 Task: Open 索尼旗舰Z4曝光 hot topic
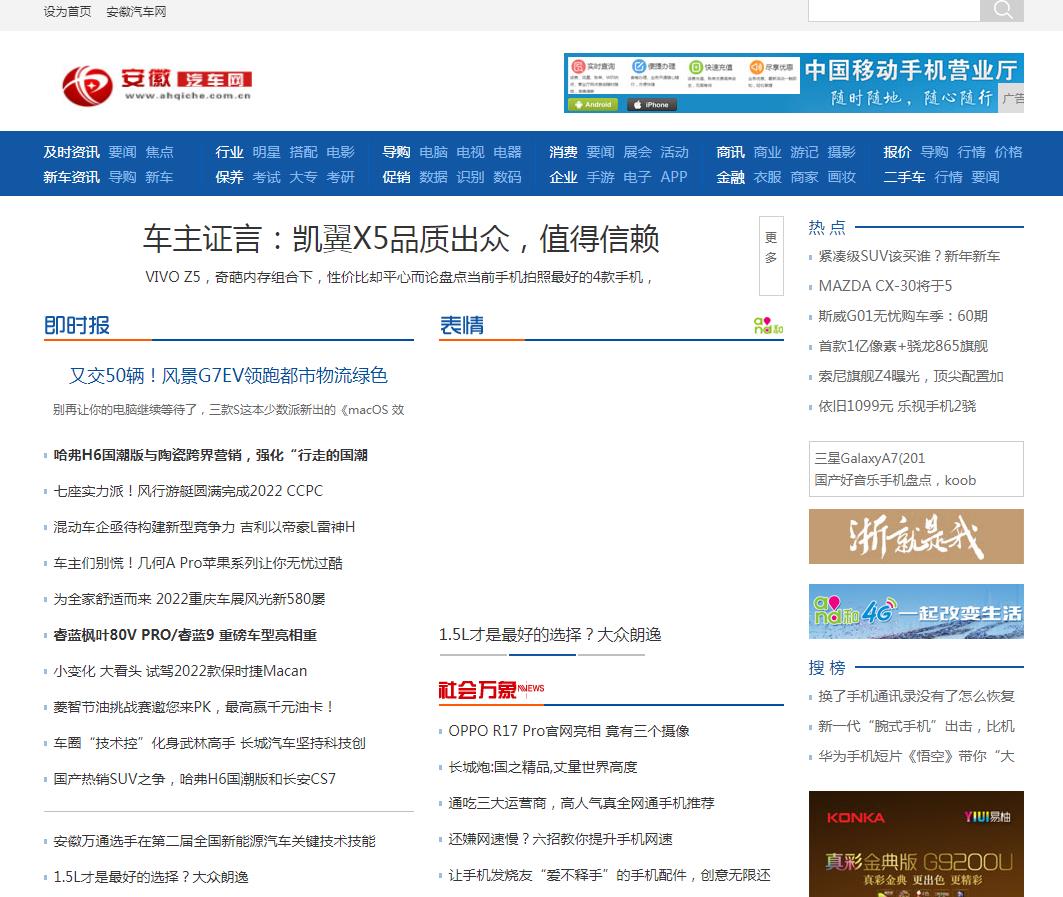coord(910,376)
